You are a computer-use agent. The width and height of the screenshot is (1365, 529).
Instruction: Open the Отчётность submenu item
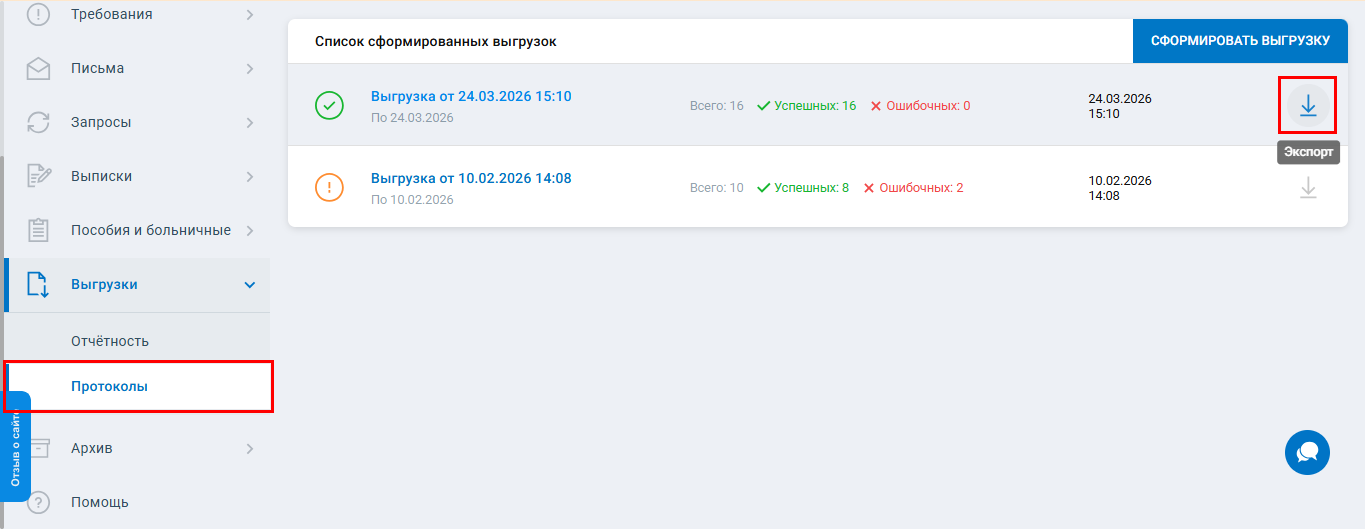click(x=110, y=341)
